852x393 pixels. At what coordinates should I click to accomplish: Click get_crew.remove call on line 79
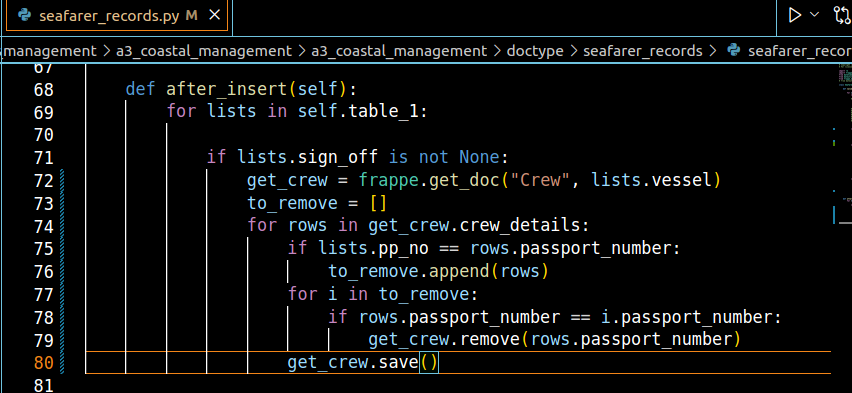point(444,339)
